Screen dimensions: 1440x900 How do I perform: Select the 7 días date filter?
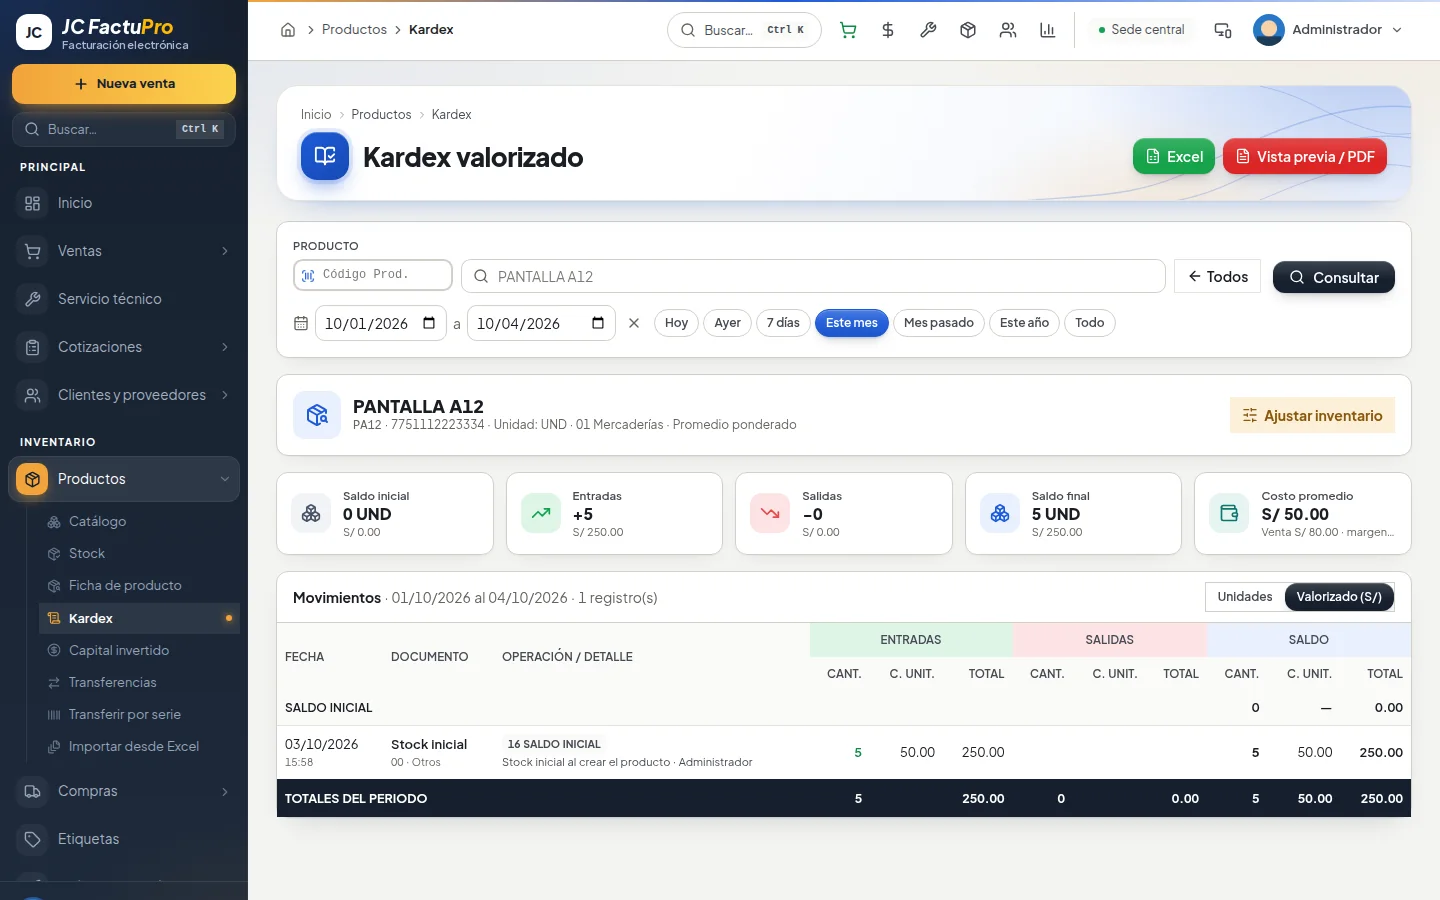(x=783, y=323)
